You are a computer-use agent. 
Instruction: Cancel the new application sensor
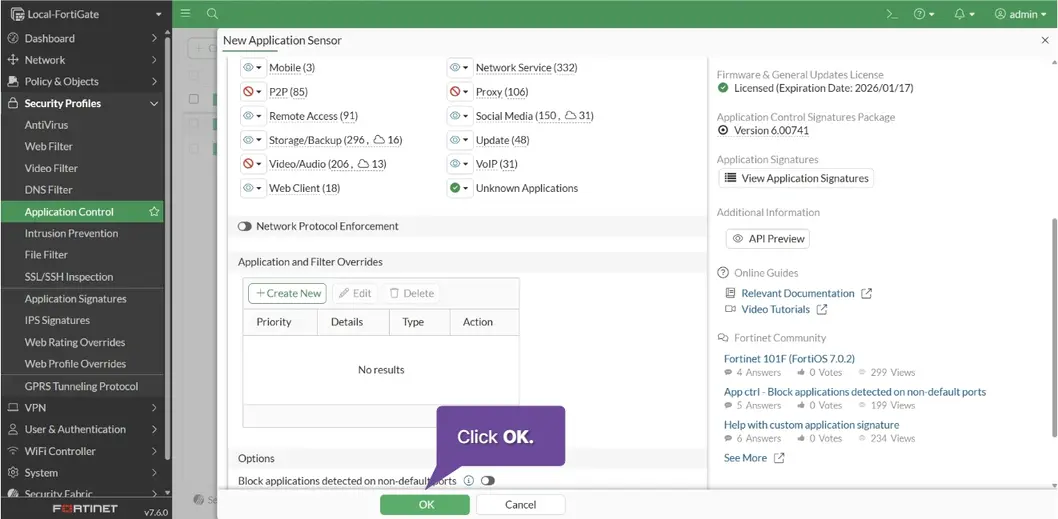click(x=520, y=505)
